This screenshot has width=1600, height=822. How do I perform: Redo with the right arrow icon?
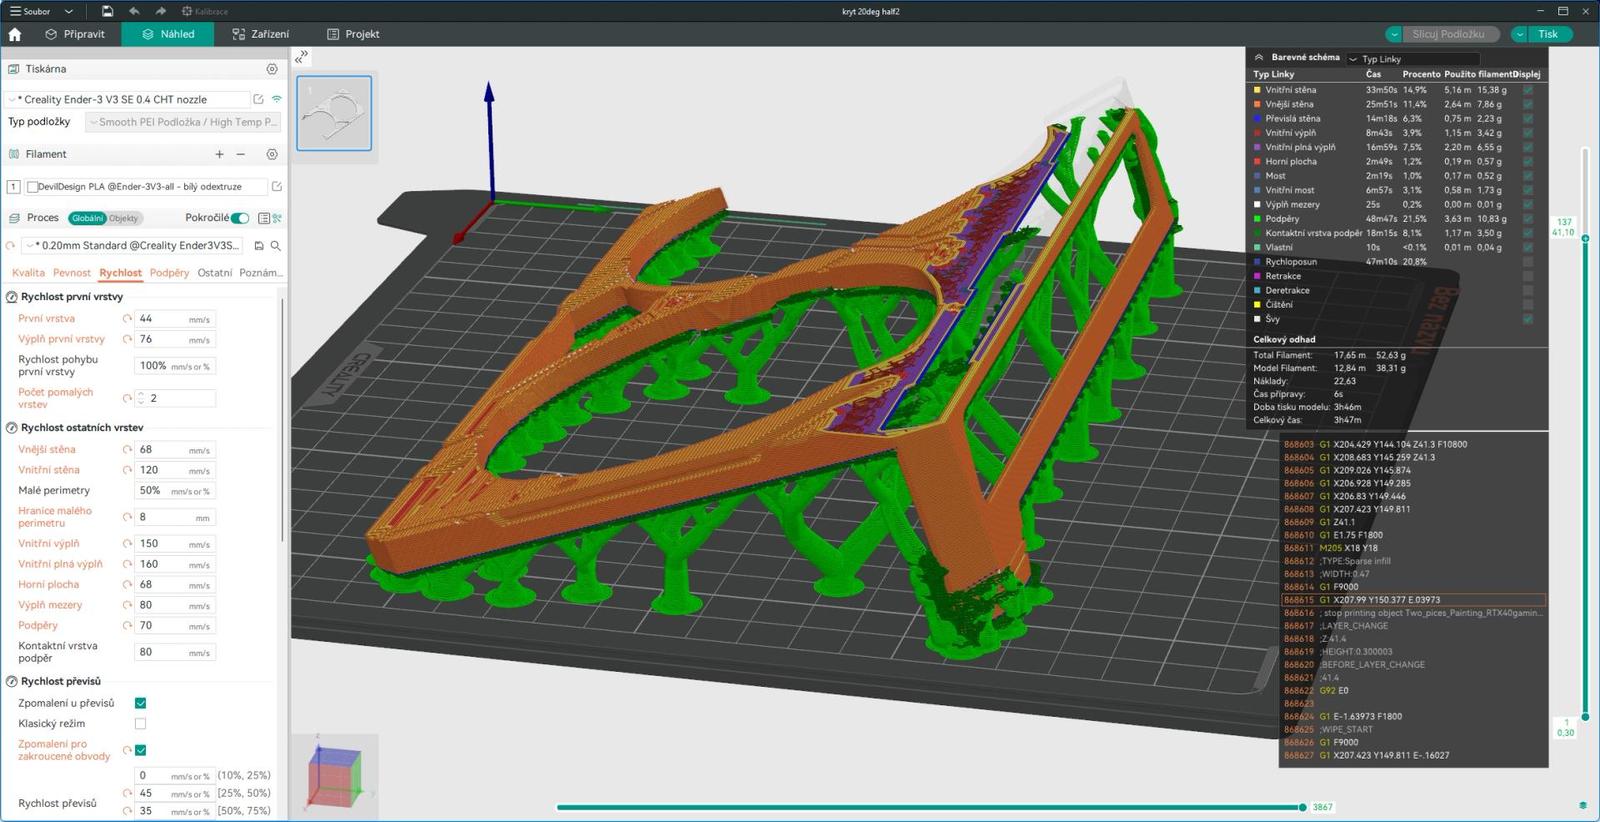160,11
